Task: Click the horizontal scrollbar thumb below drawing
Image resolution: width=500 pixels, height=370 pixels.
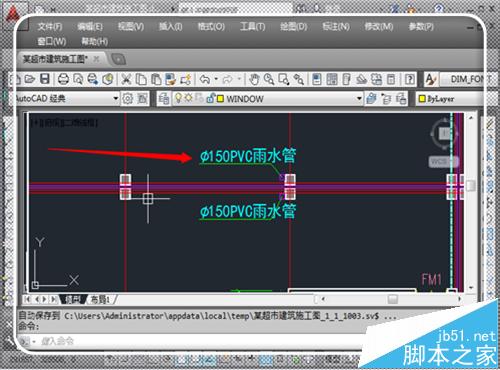Action: [393, 299]
